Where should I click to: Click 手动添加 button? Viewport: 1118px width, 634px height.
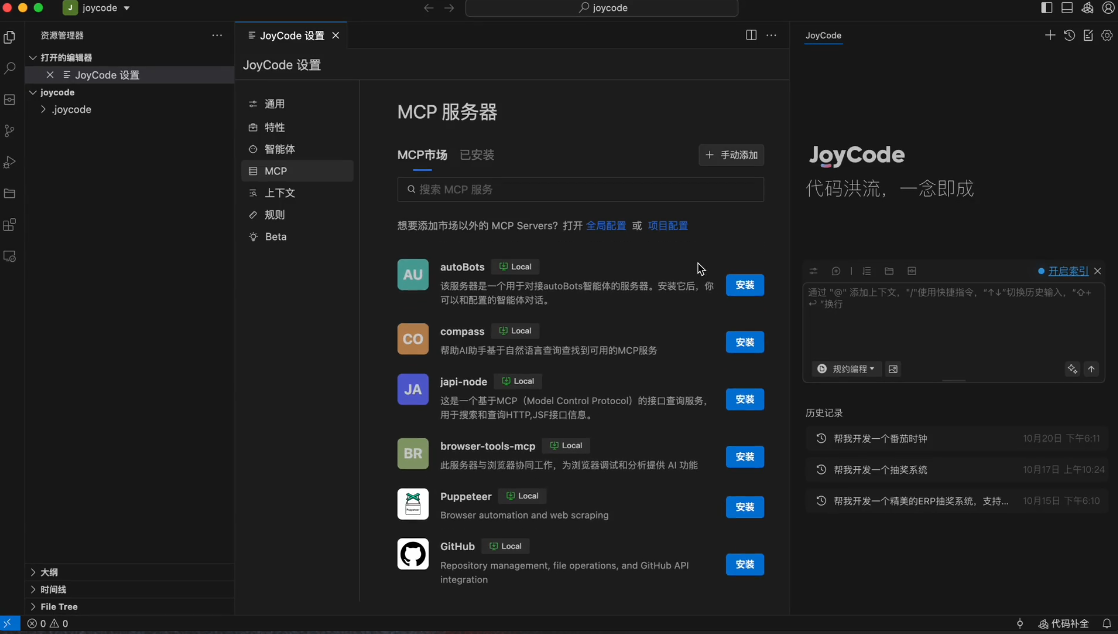732,155
